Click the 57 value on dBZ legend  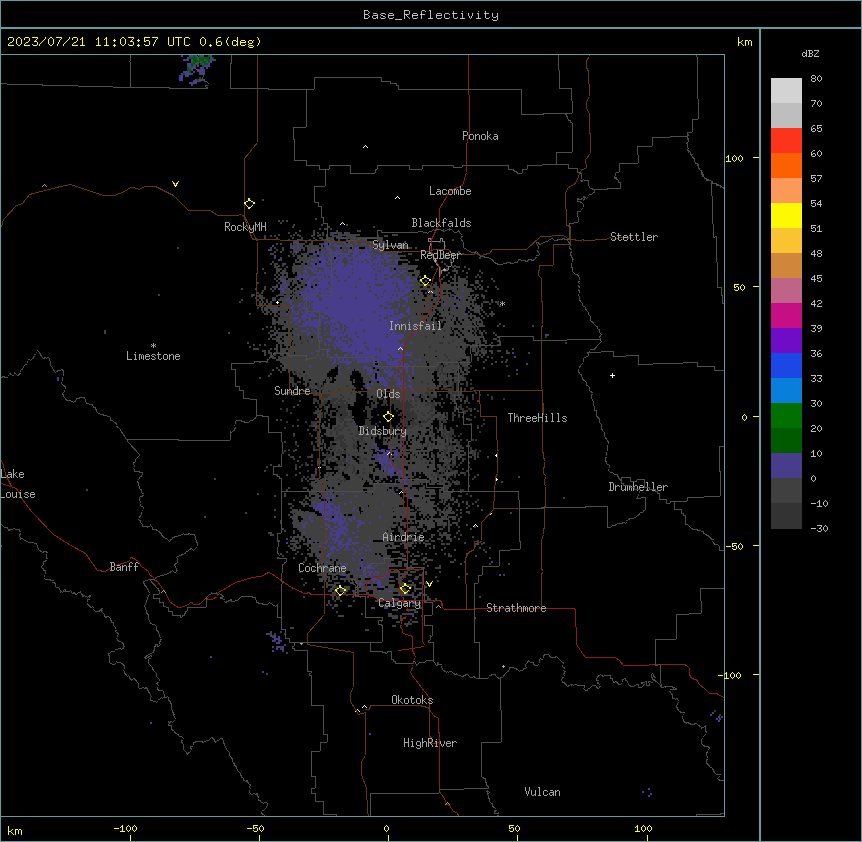816,179
